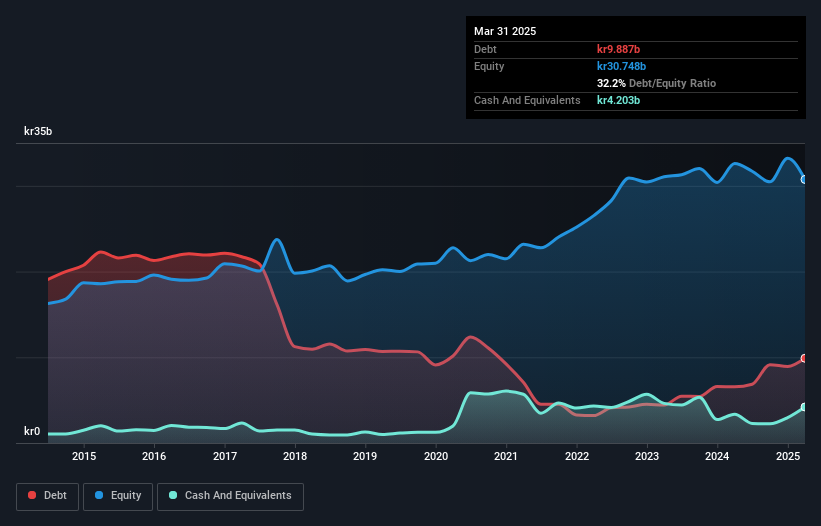Toggle the Equity series legend button
Image resolution: width=821 pixels, height=526 pixels.
(118, 496)
